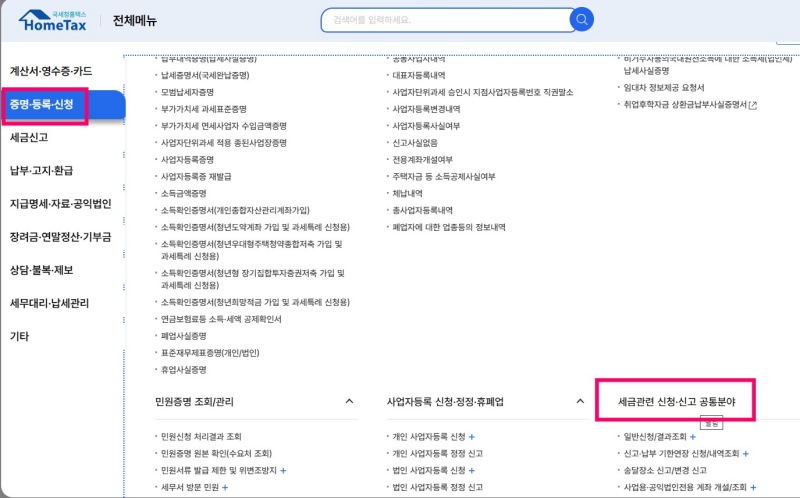The image size is (800, 498).
Task: Expand plus next to 개인 사업자등록 신청
Action: point(472,437)
